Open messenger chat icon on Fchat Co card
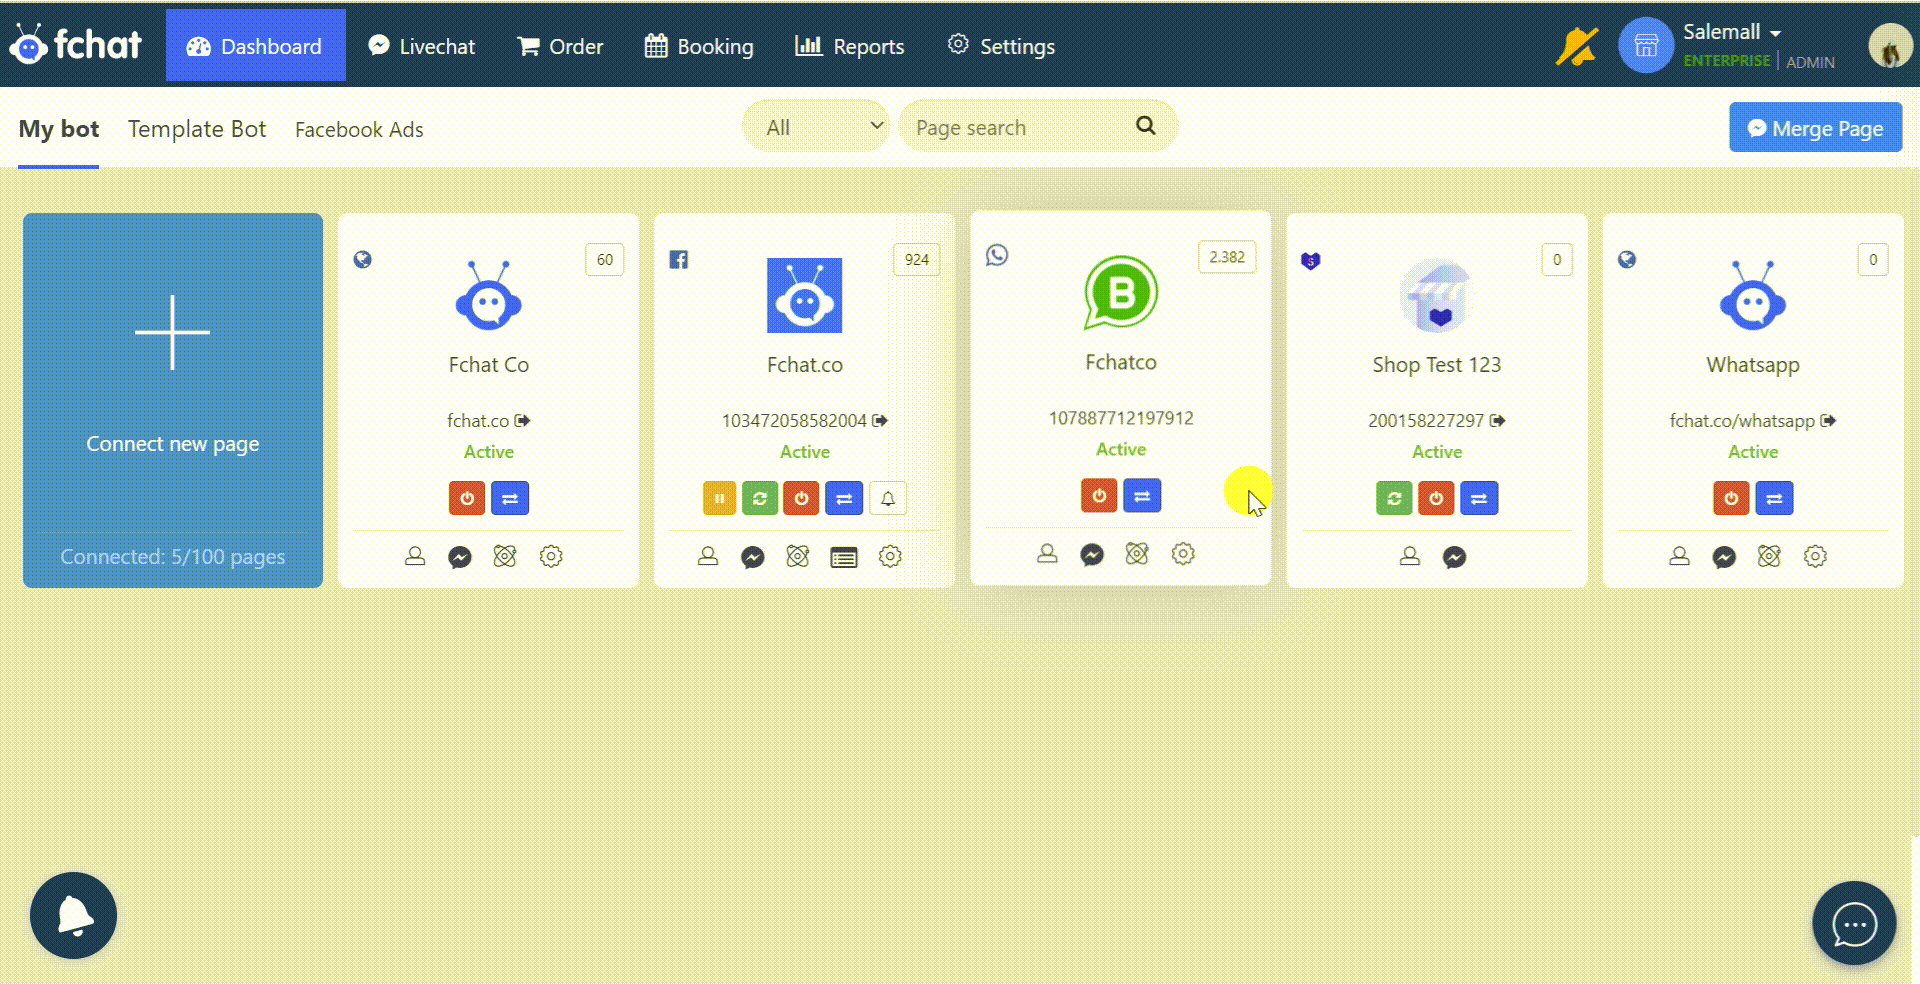 click(x=460, y=557)
